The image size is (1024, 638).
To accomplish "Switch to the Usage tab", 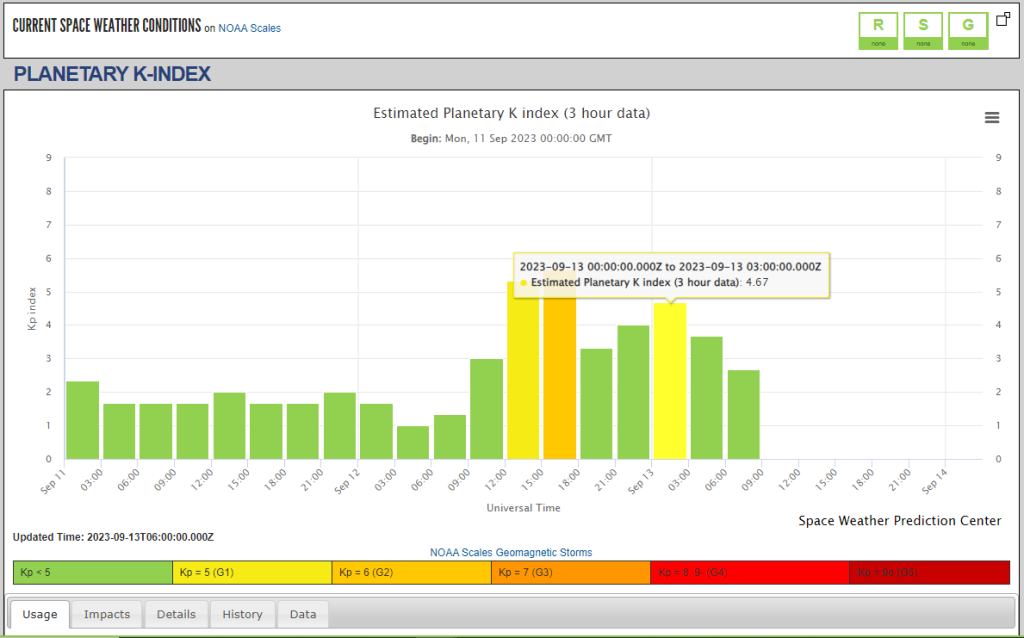I will click(x=40, y=614).
